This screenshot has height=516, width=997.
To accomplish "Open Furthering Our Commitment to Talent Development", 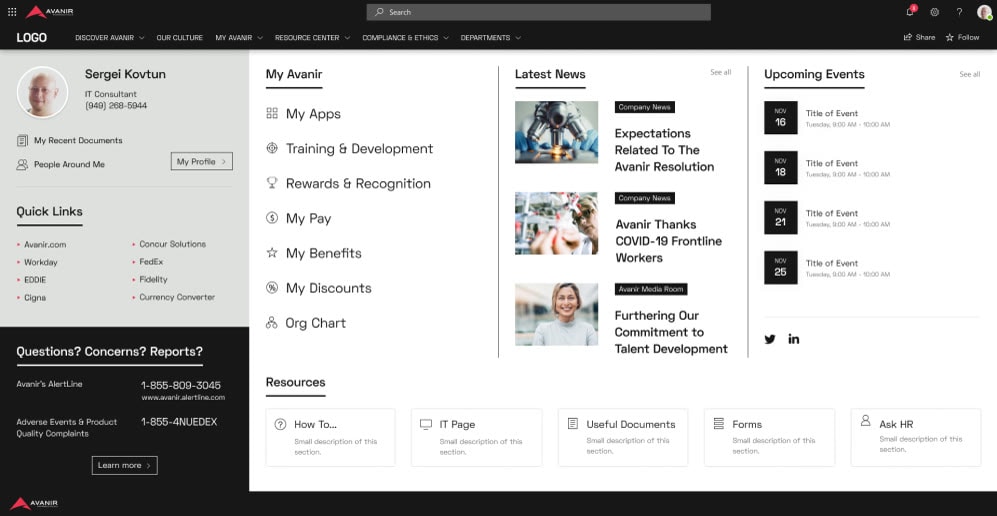I will [671, 332].
